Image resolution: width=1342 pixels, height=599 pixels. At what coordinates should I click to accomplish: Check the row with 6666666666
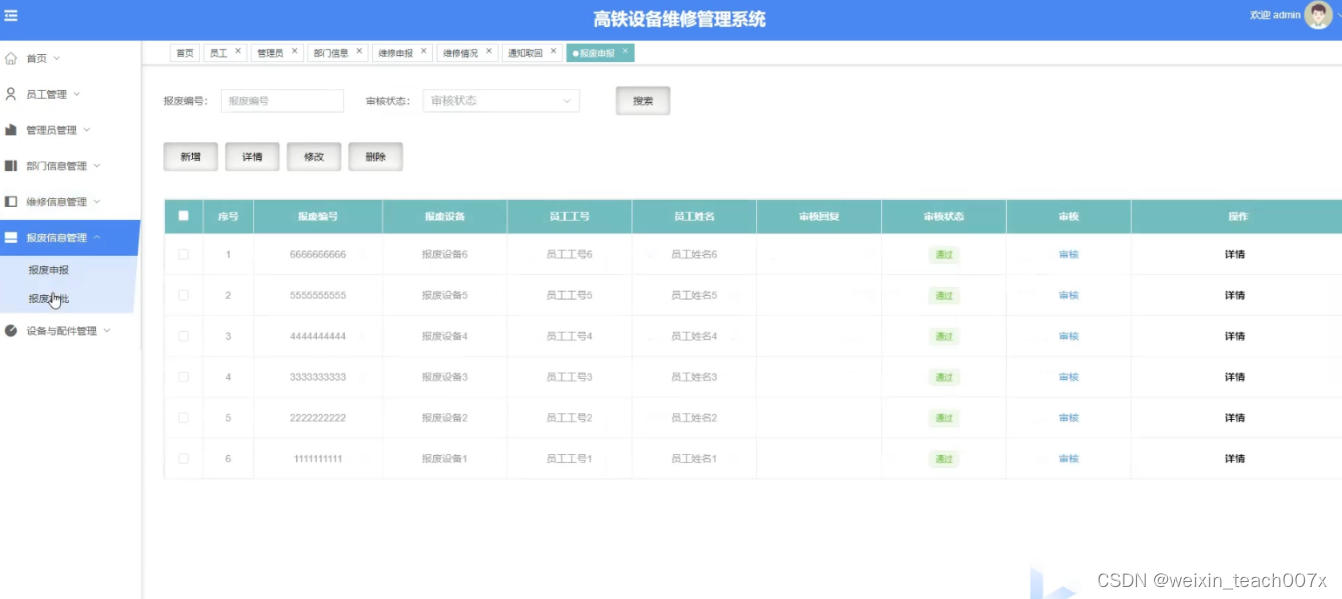(183, 254)
